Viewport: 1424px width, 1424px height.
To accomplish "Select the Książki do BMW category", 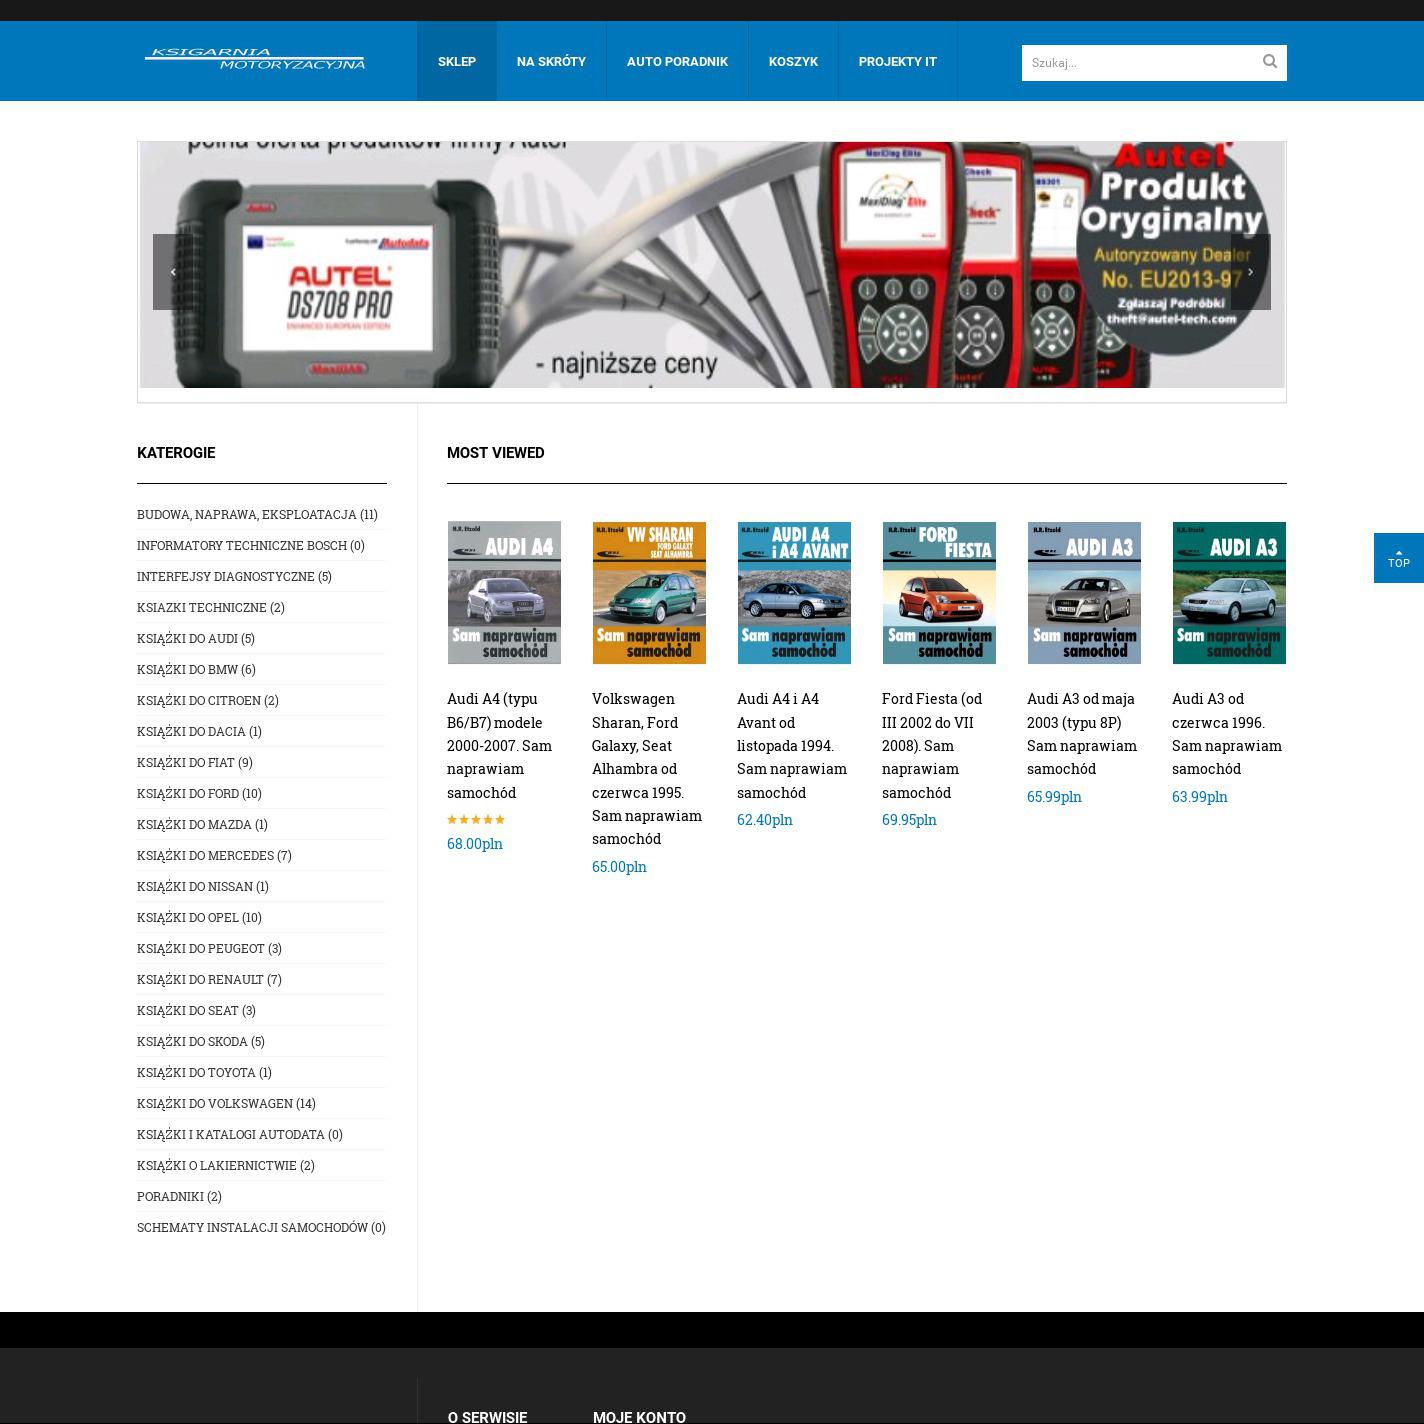I will click(195, 670).
